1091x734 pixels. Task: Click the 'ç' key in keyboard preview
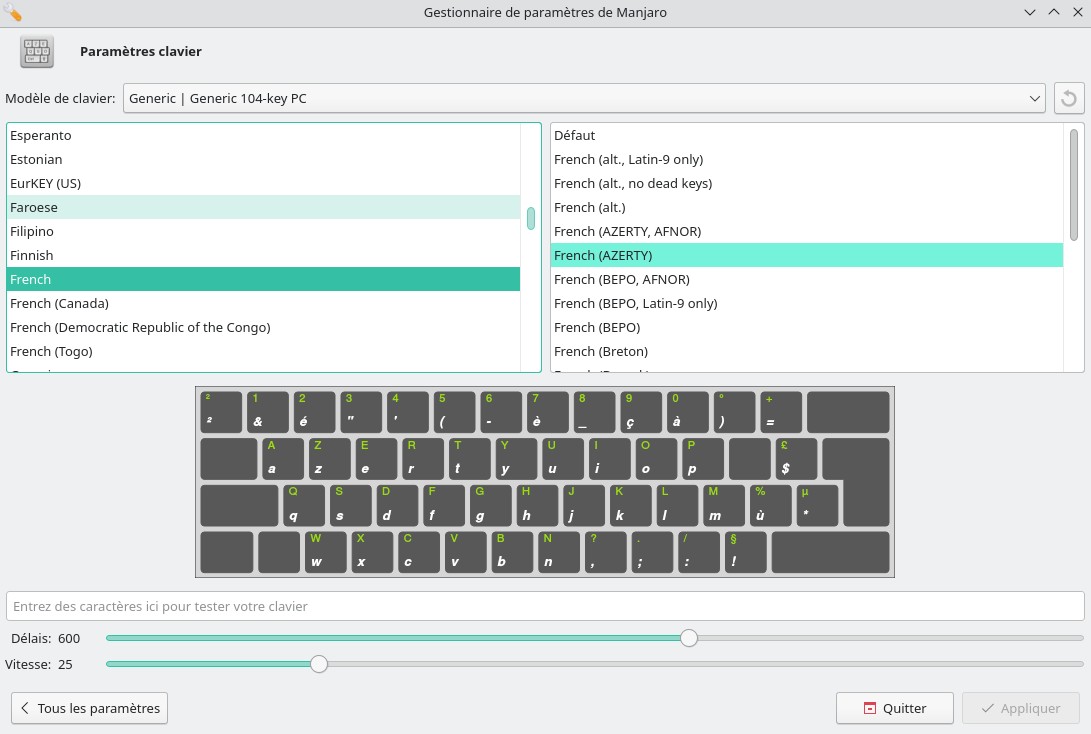pos(640,412)
